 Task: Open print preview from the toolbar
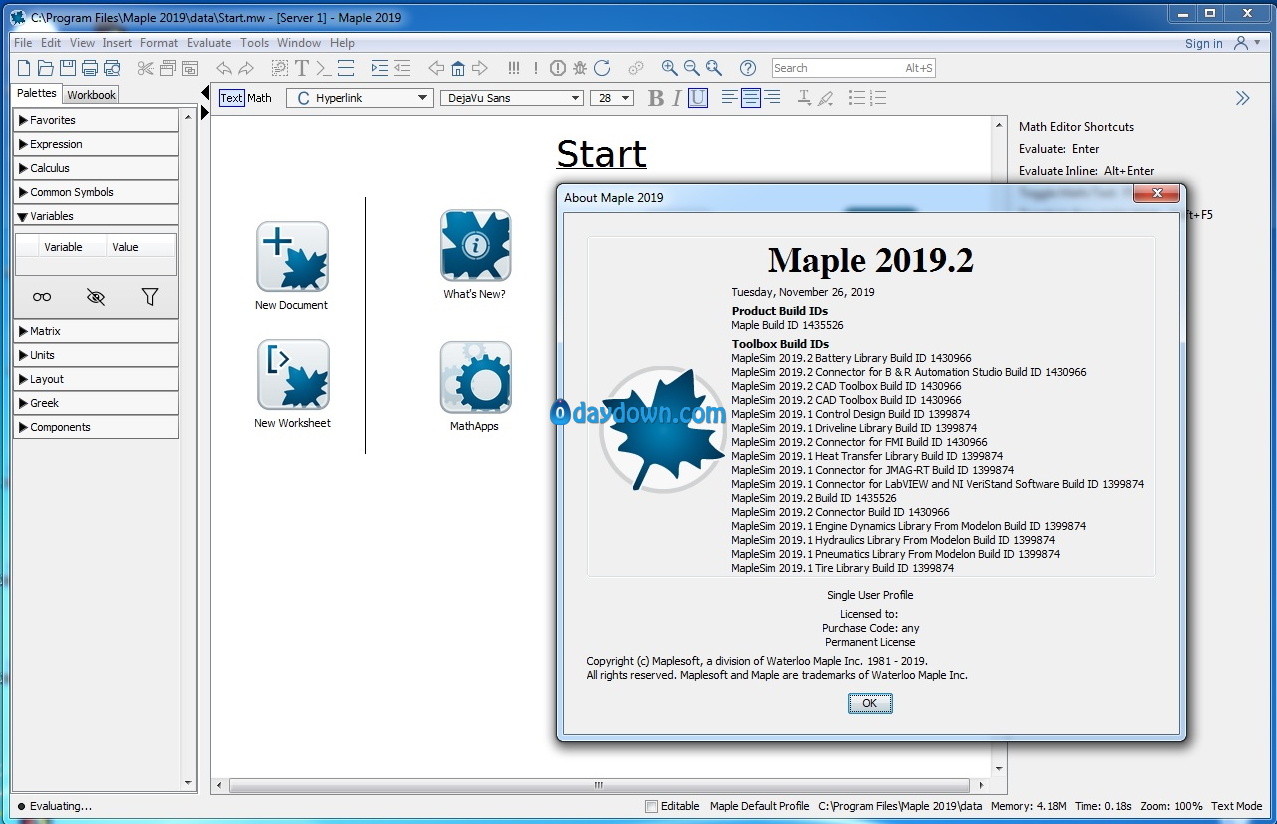click(x=112, y=68)
